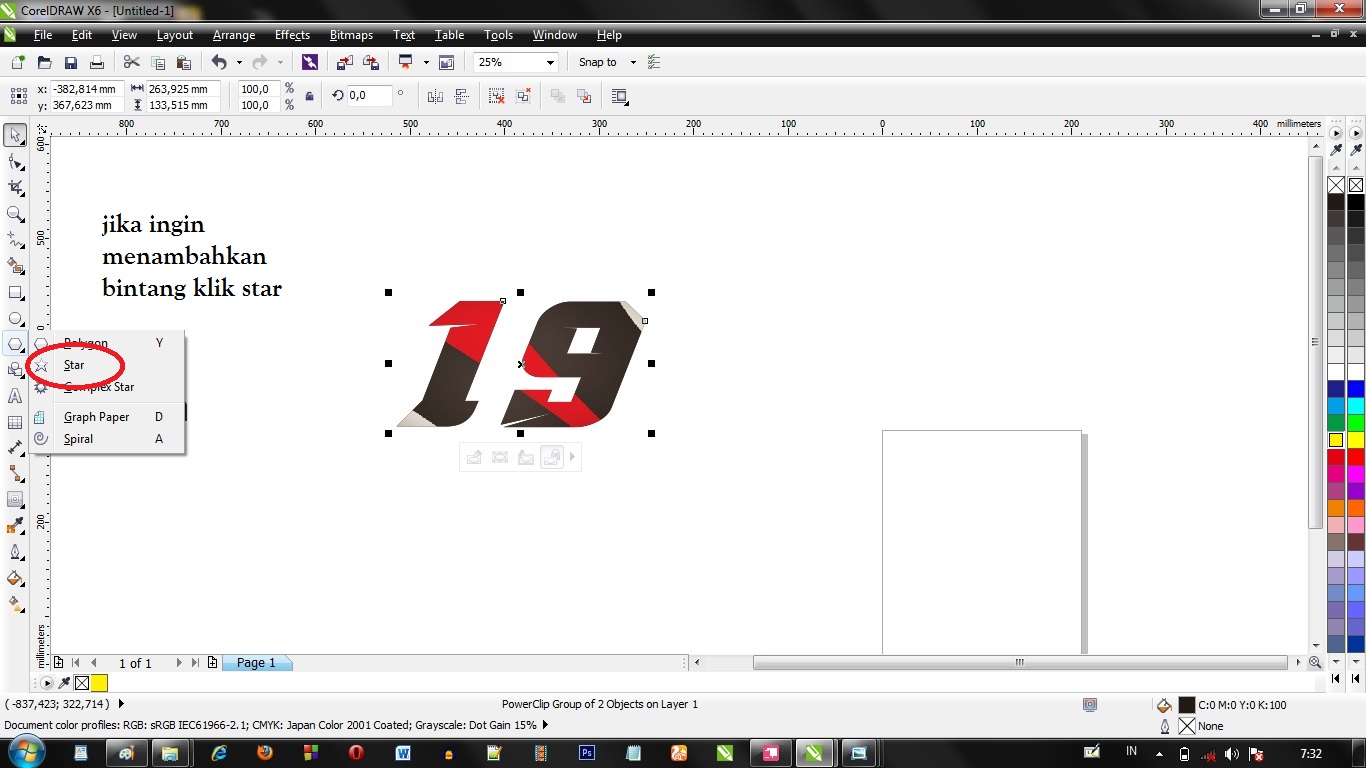The width and height of the screenshot is (1366, 768).
Task: Open the Smart Fill tool
Action: click(x=15, y=266)
